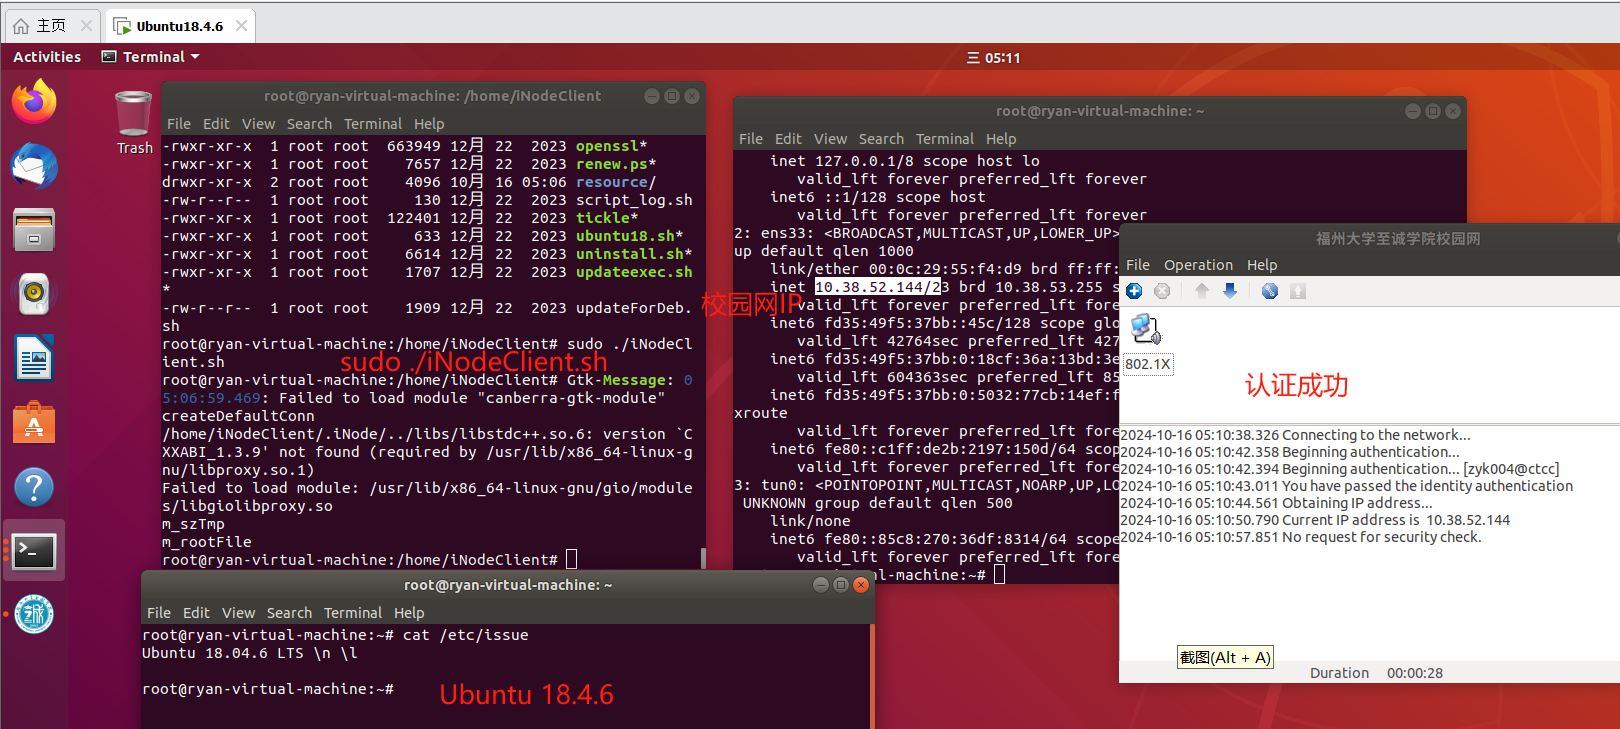1620x729 pixels.
Task: Open Search menu in the bottom terminal
Action: coord(289,613)
